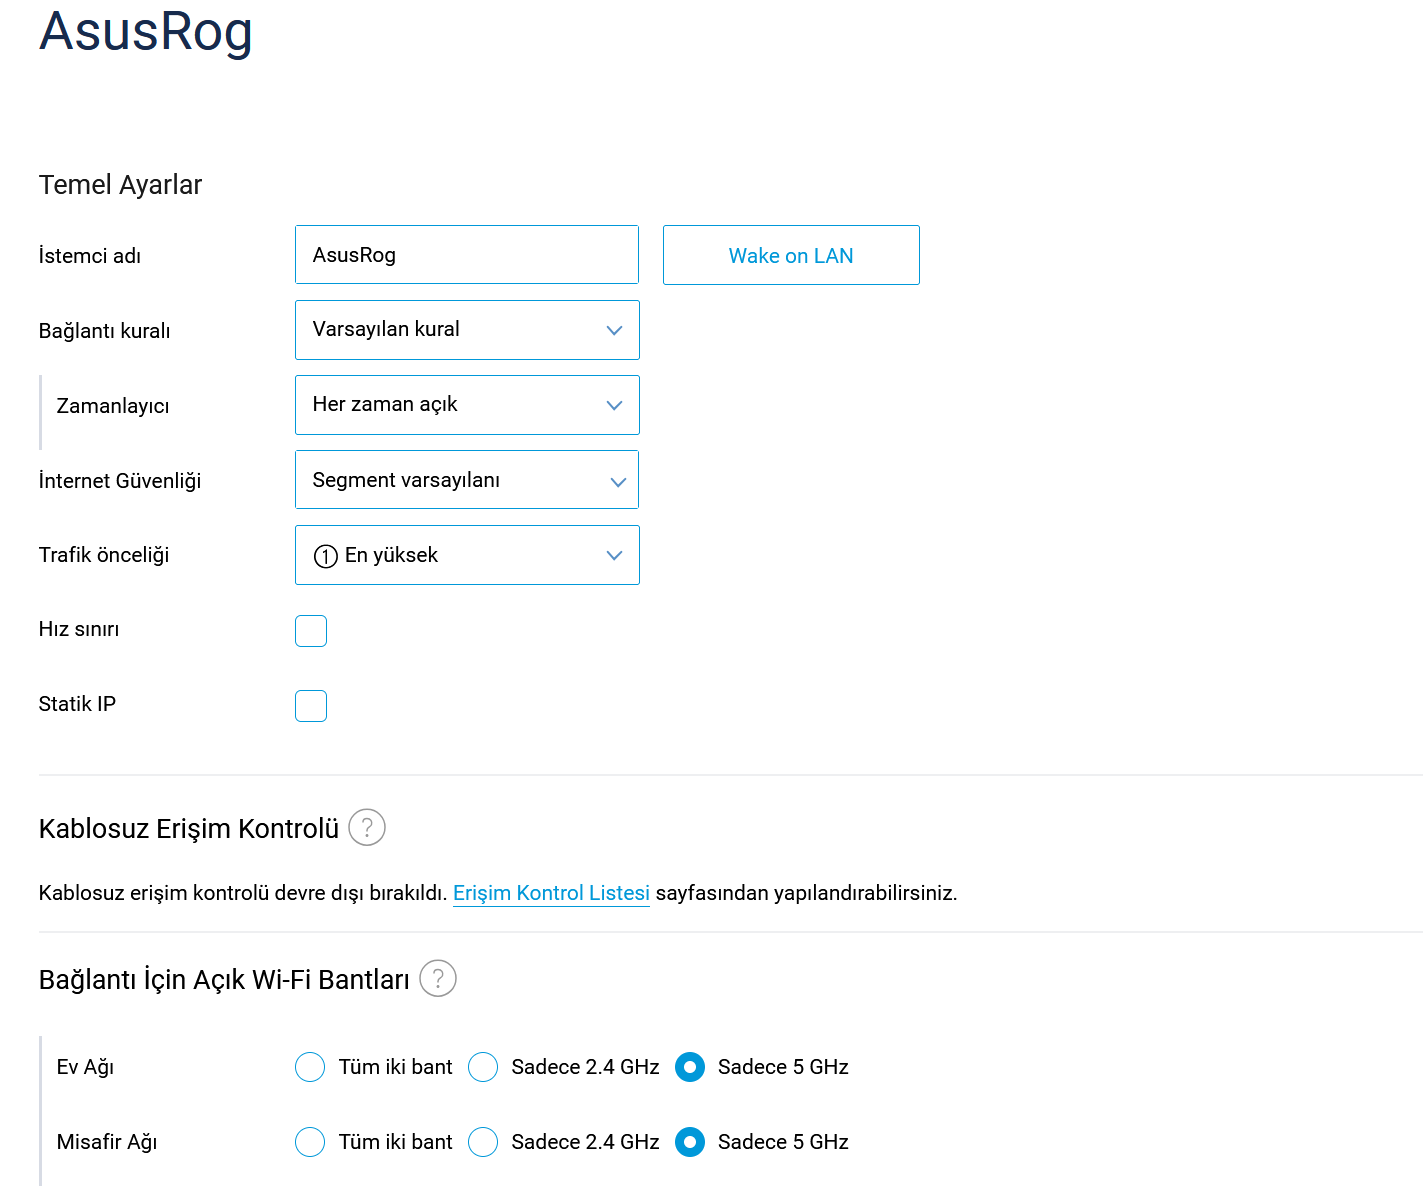Viewport: 1423px width, 1204px height.
Task: Choose Sadece 5 GHz for Misafir Ağı
Action: tap(690, 1142)
